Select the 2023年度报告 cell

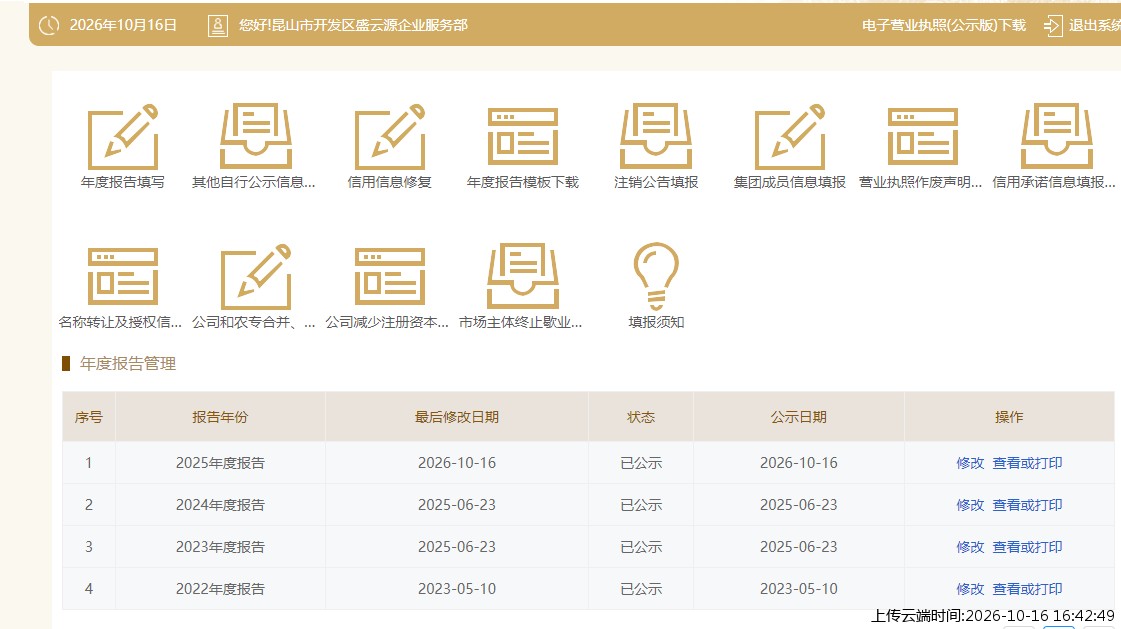click(220, 548)
